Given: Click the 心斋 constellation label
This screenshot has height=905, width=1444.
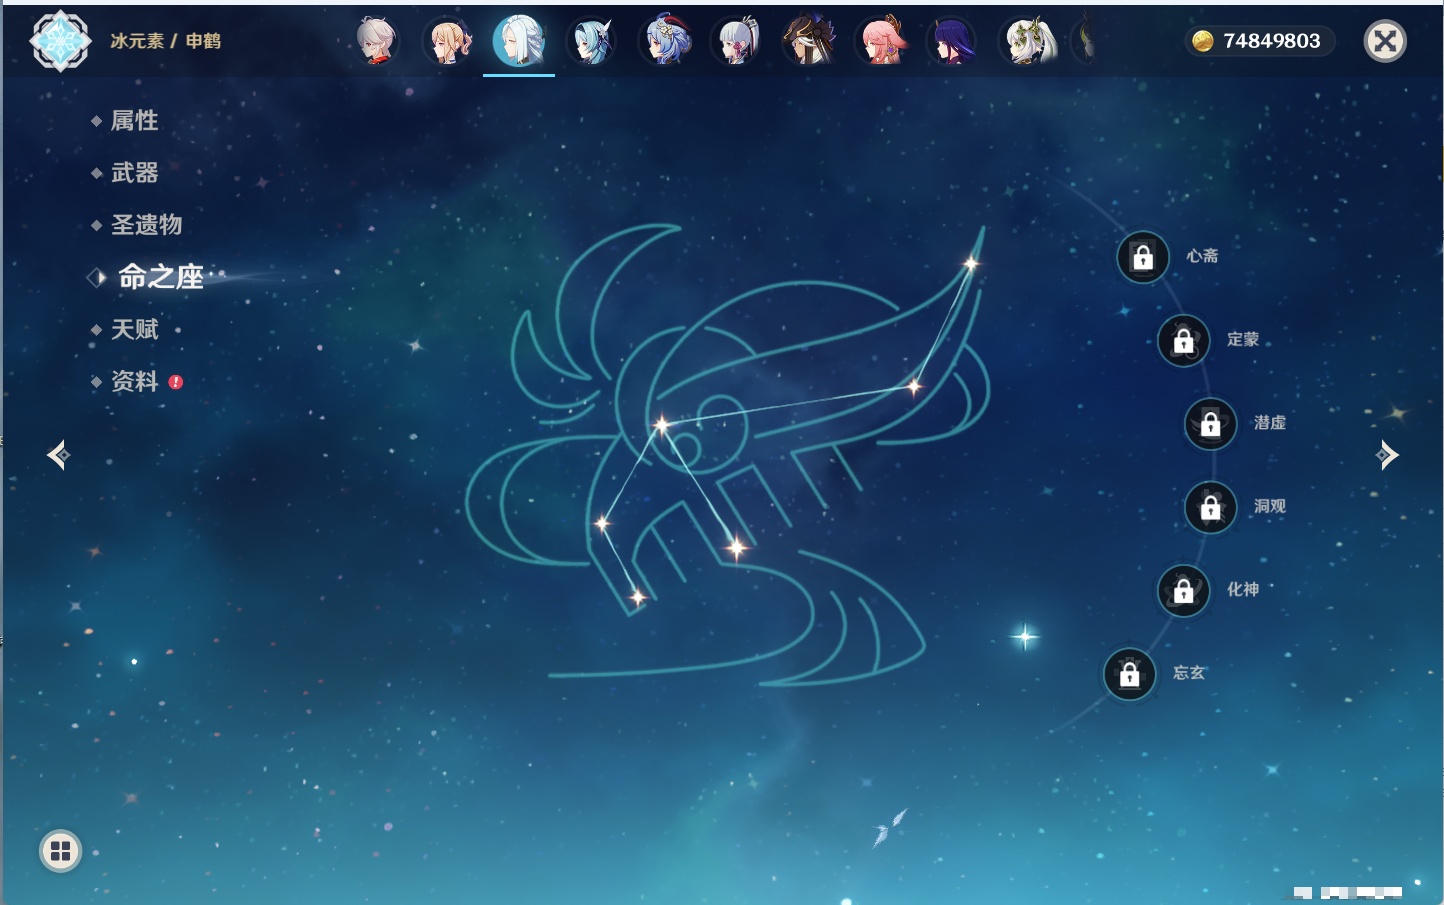Looking at the screenshot, I should coord(1202,256).
